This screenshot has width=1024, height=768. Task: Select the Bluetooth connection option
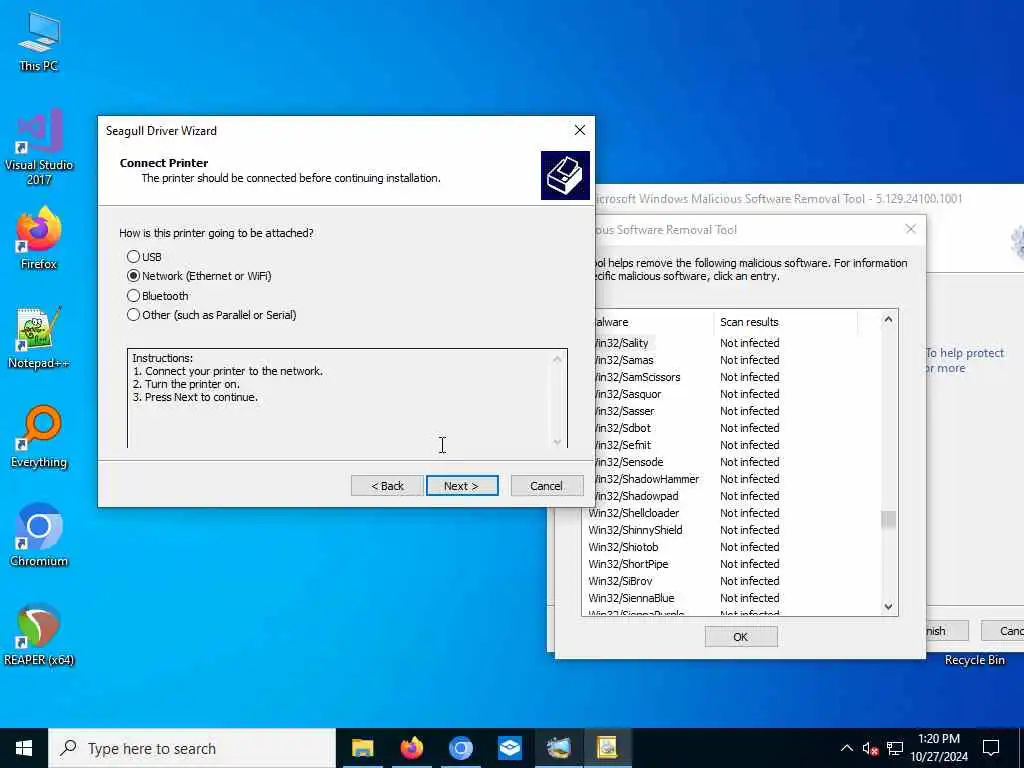tap(157, 296)
